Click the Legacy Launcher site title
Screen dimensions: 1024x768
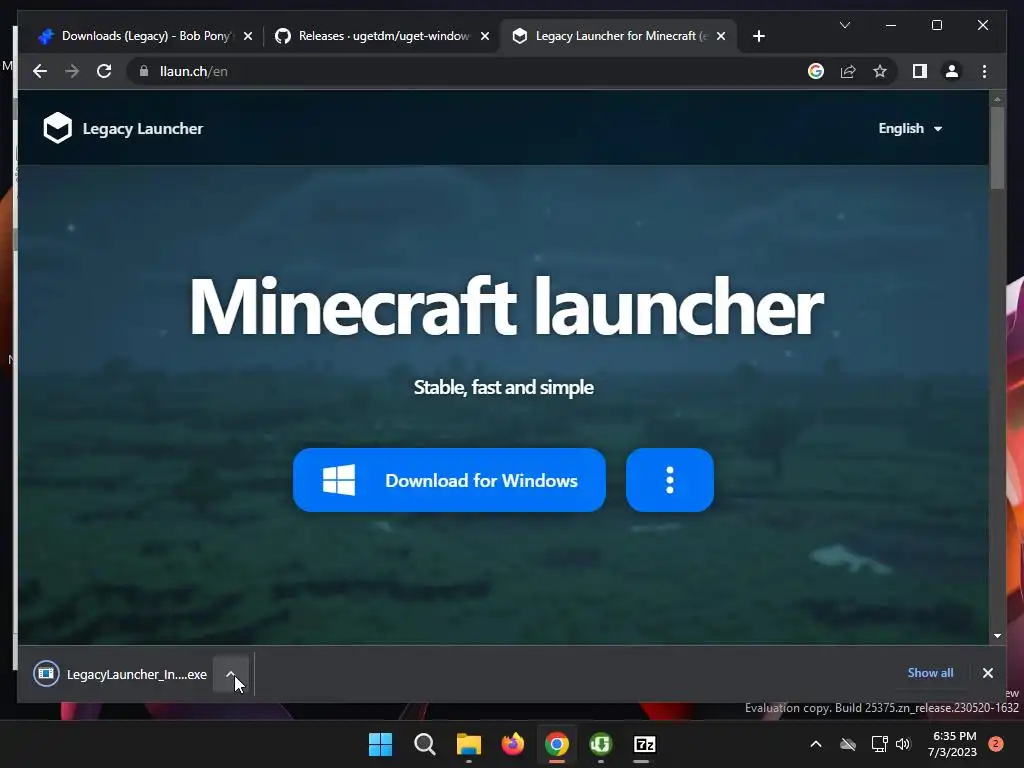(142, 129)
